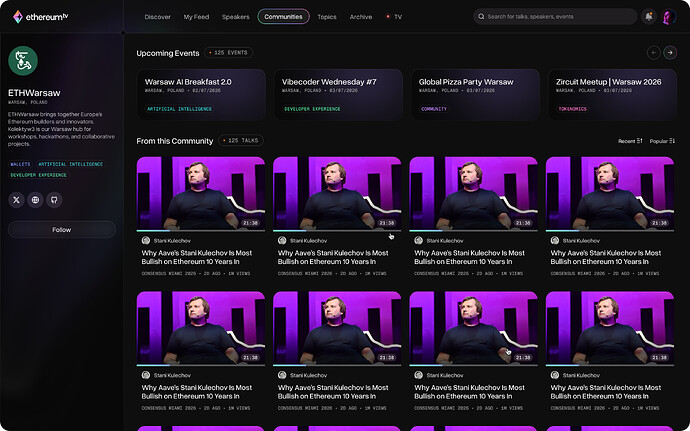This screenshot has height=431, width=690.
Task: Click the 125 Events badge
Action: click(228, 53)
